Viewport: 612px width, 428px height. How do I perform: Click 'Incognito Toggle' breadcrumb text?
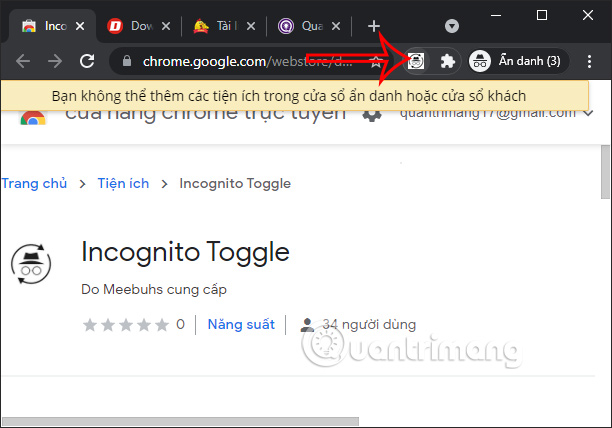[x=235, y=183]
